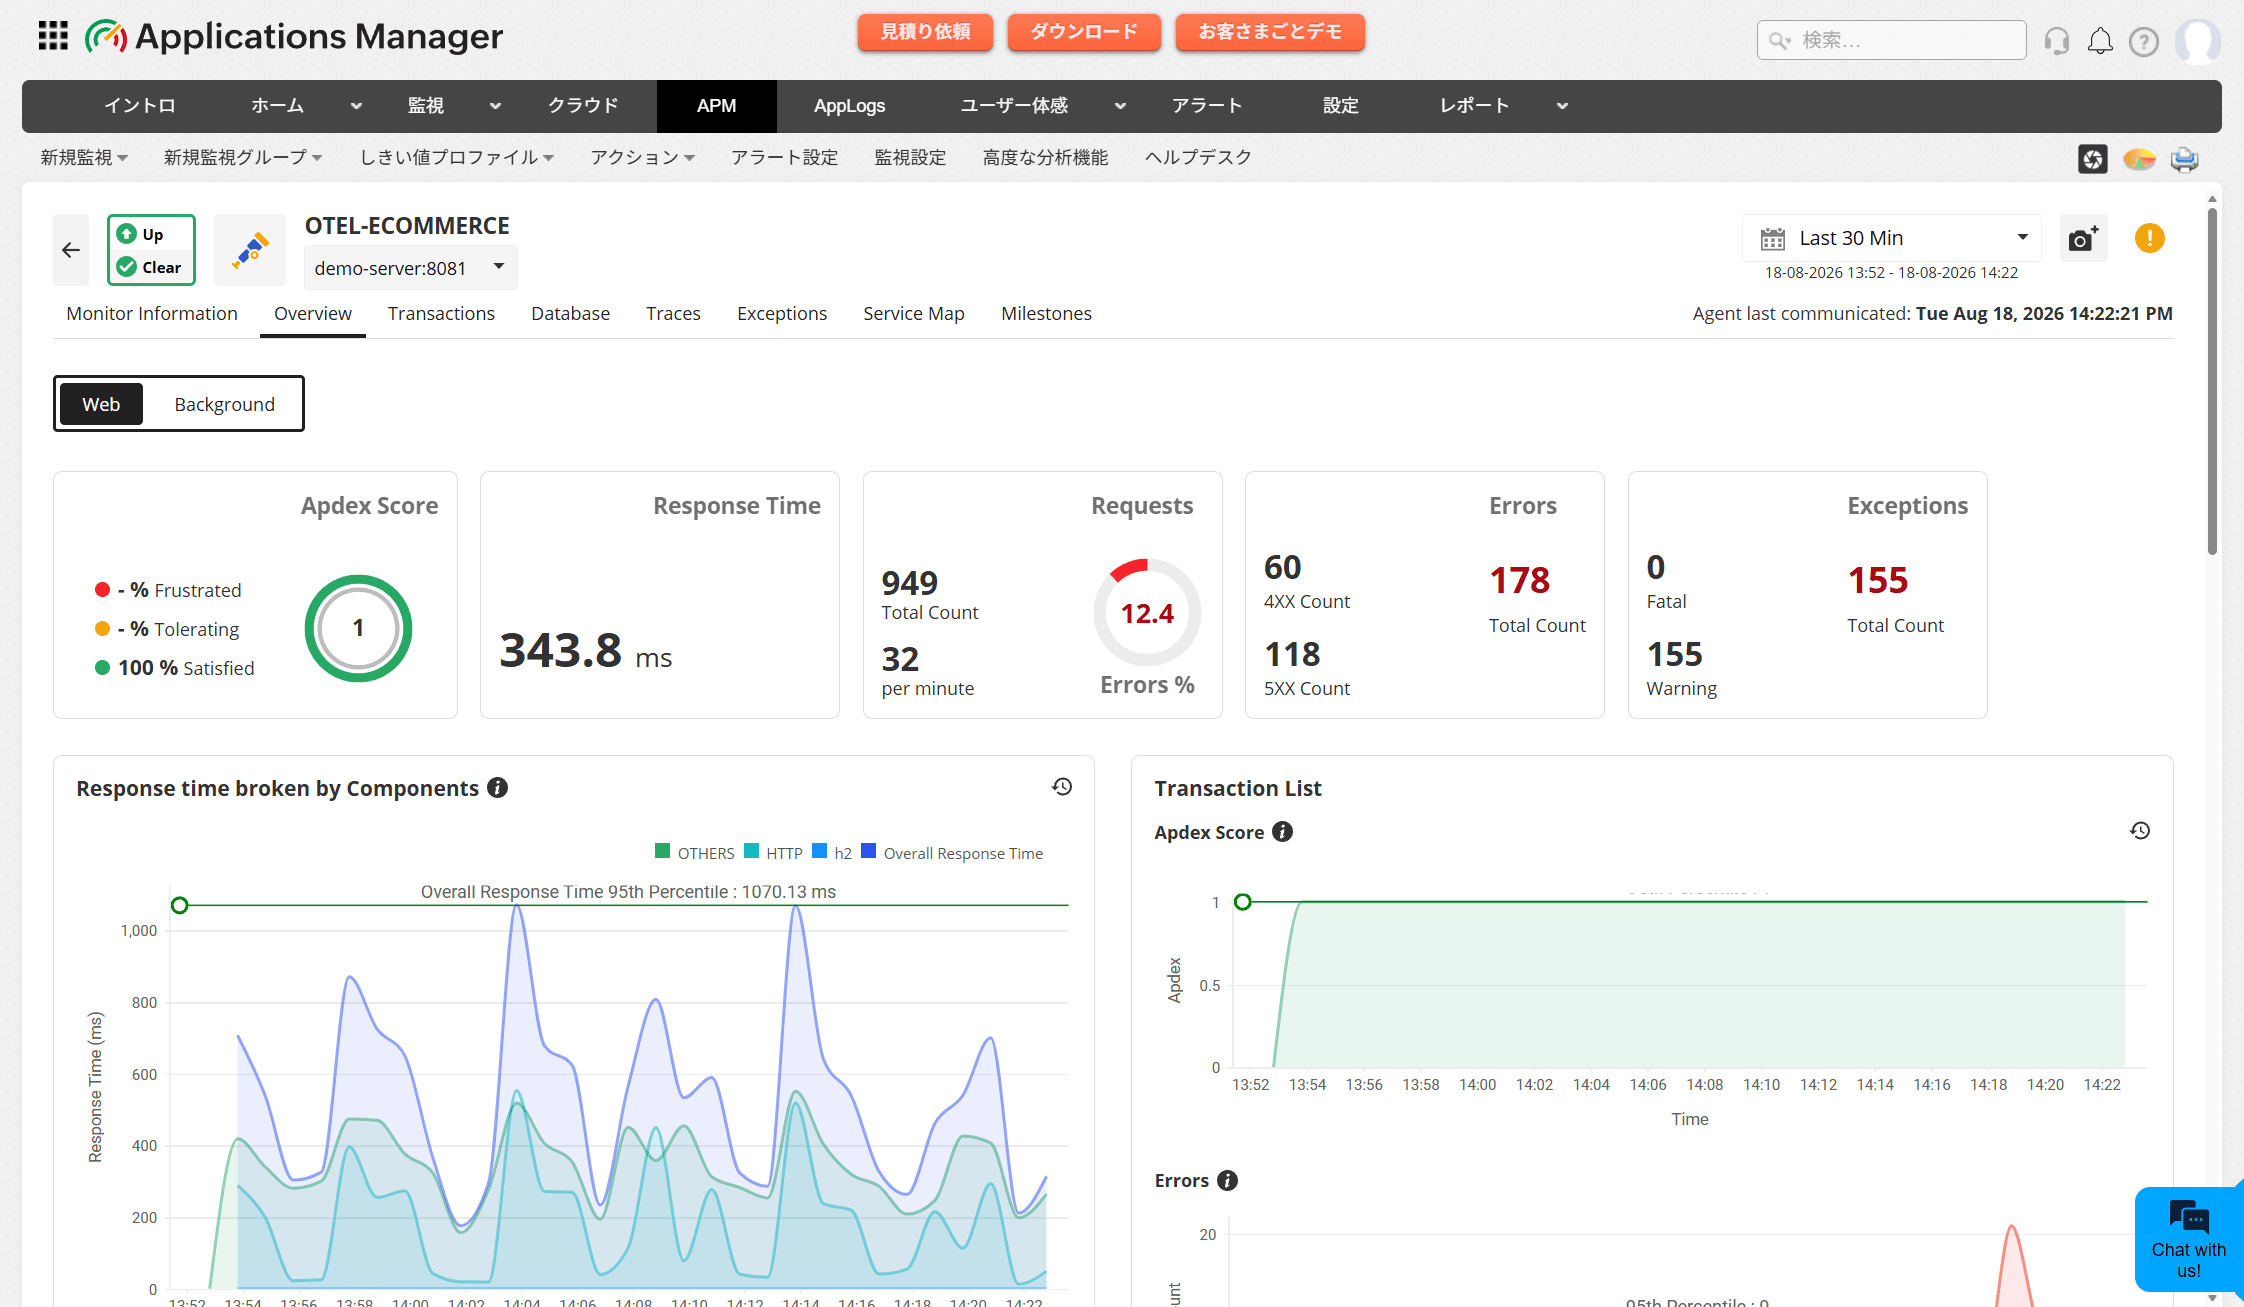Expand the ユーザー体感 menu arrow
Image resolution: width=2244 pixels, height=1307 pixels.
pos(1120,106)
